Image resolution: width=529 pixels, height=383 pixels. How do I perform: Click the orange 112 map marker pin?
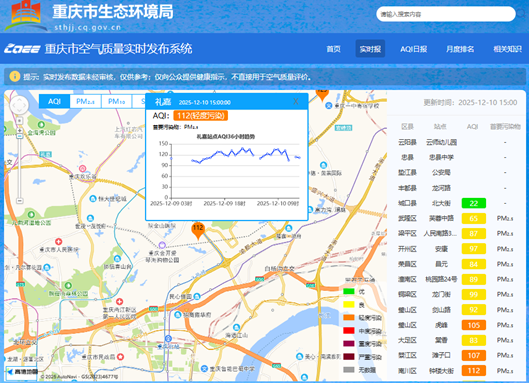click(x=198, y=230)
